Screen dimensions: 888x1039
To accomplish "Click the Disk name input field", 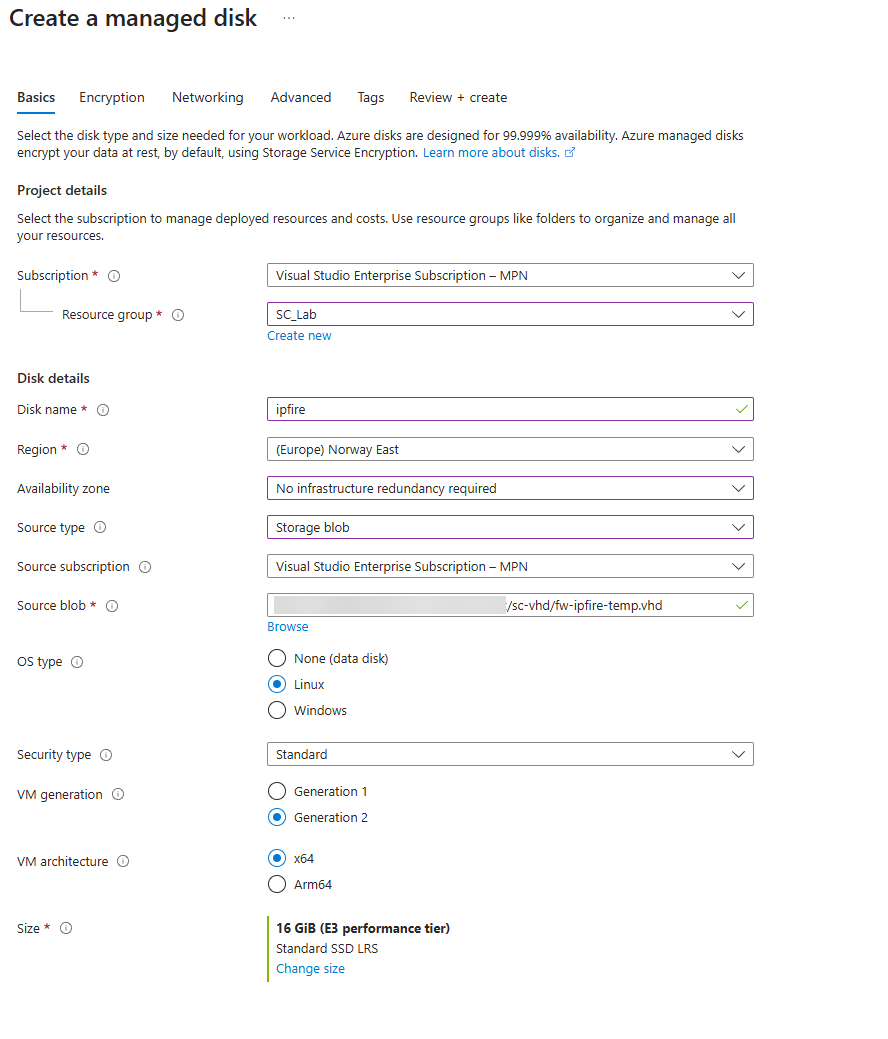I will coord(500,410).
